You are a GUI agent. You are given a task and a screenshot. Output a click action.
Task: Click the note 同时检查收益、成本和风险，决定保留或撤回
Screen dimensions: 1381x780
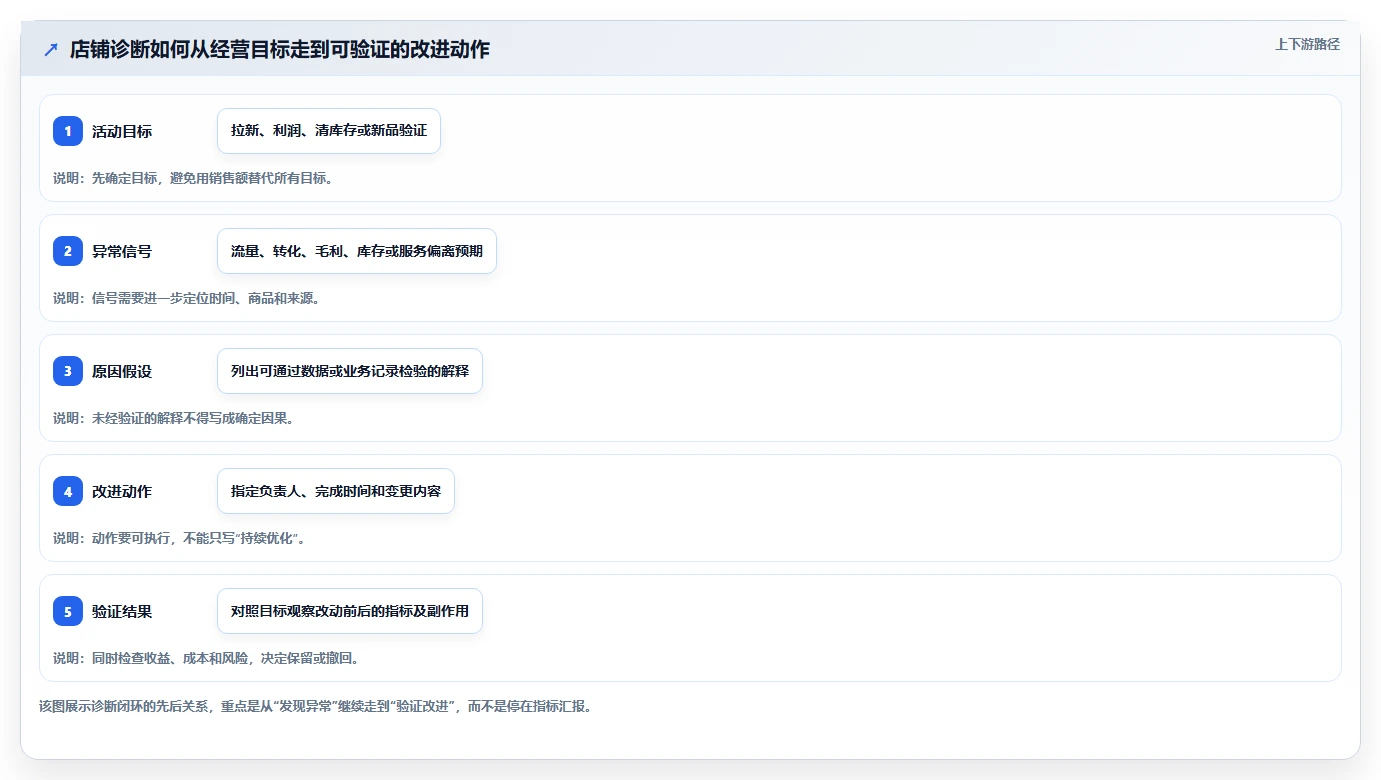pyautogui.click(x=206, y=658)
